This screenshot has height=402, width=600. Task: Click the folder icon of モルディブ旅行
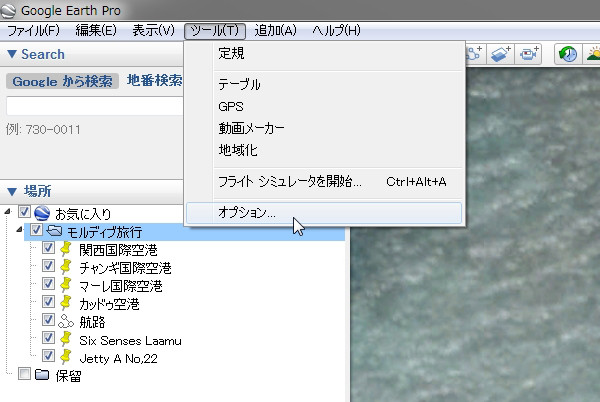coord(55,230)
